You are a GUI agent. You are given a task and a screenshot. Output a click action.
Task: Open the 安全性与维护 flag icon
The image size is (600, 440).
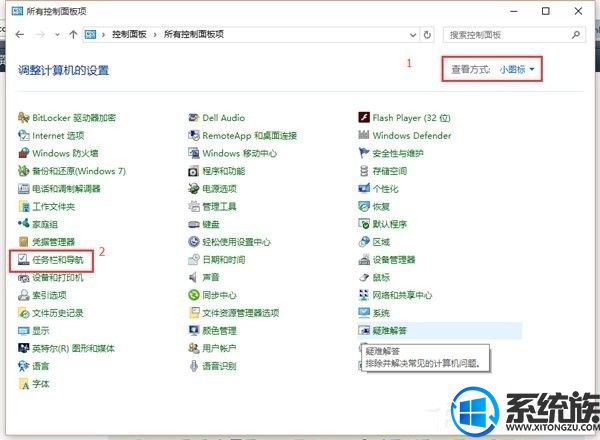pyautogui.click(x=364, y=153)
